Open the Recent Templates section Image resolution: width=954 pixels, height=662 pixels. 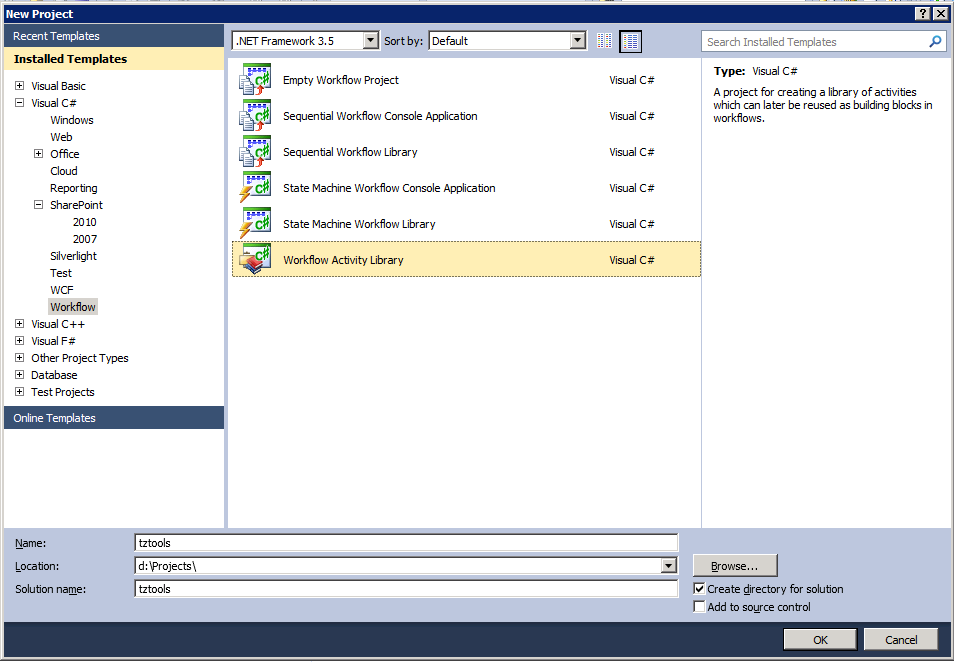(x=114, y=36)
